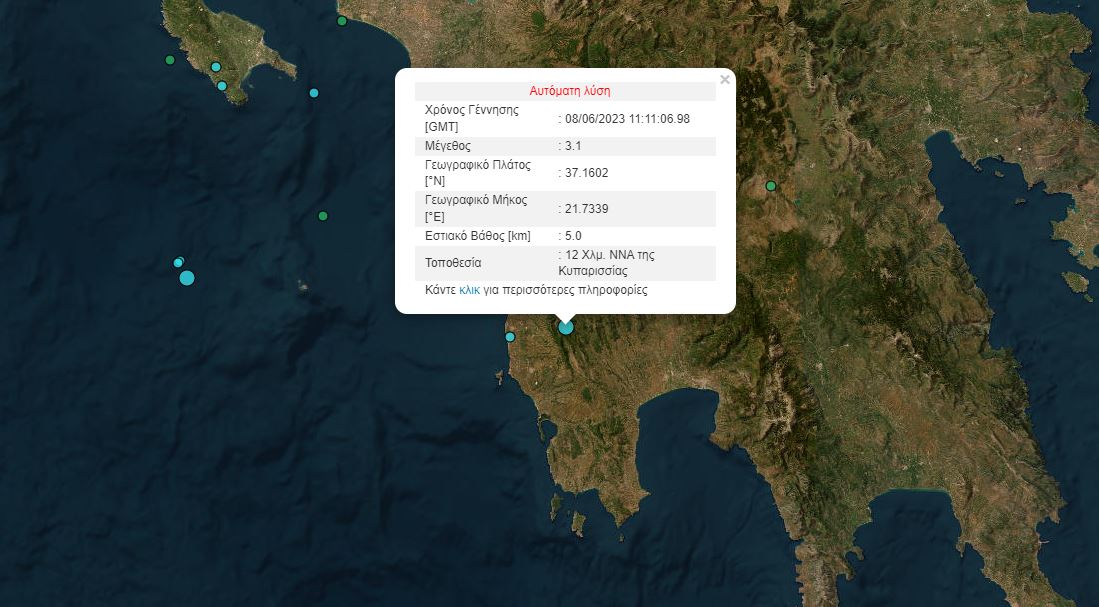Viewport: 1099px width, 607px height.
Task: Close the earthquake info popup
Action: 725,80
